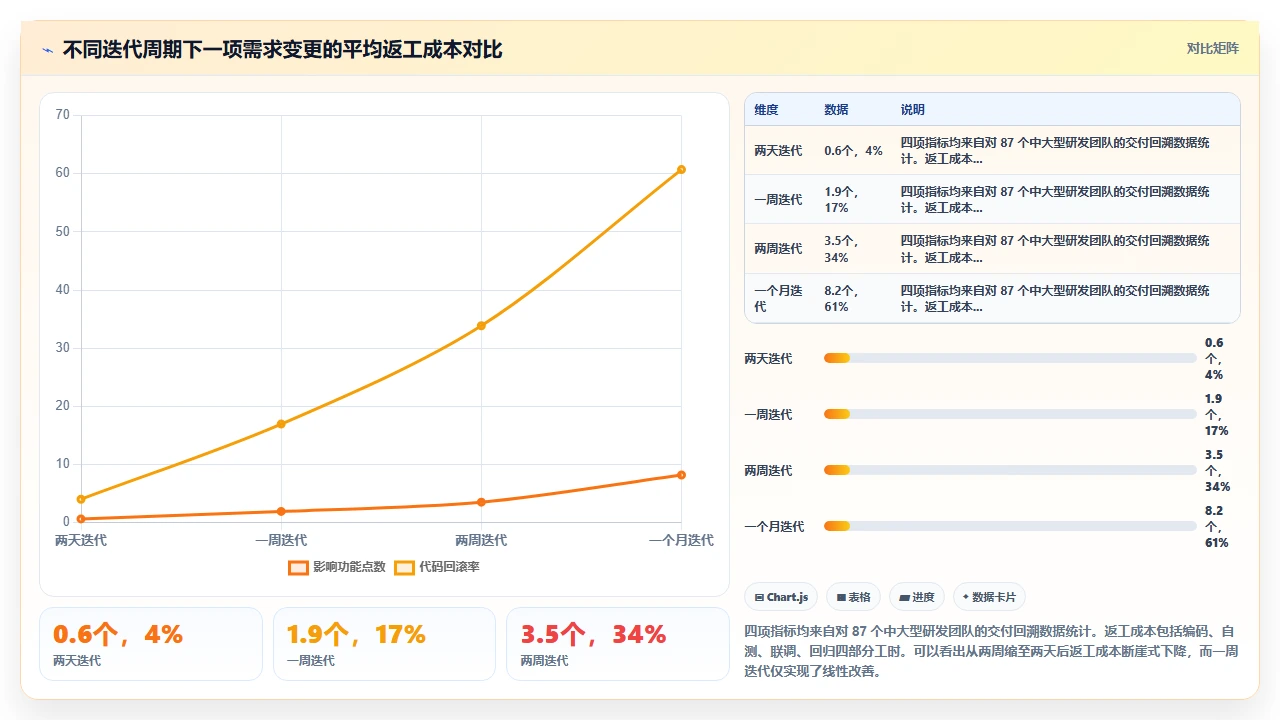Click the chart title 不同迭代周期下一项需求变更的平均返工成本对比
The width and height of the screenshot is (1280, 720).
click(283, 49)
